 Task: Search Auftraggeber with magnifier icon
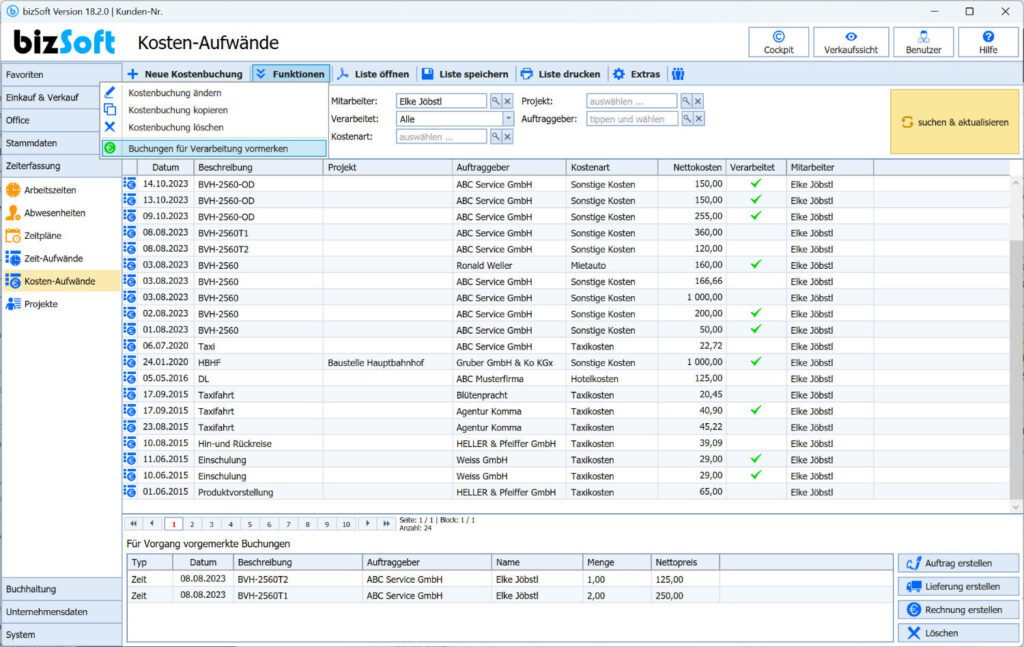point(687,119)
